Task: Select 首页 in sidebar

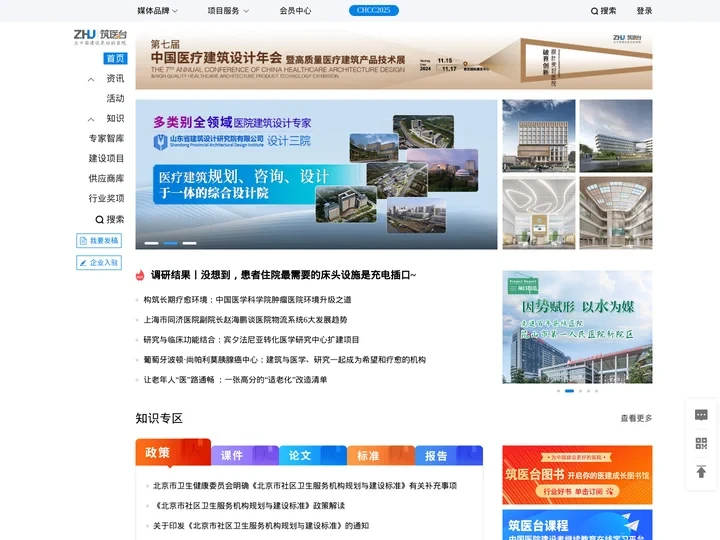Action: point(115,58)
